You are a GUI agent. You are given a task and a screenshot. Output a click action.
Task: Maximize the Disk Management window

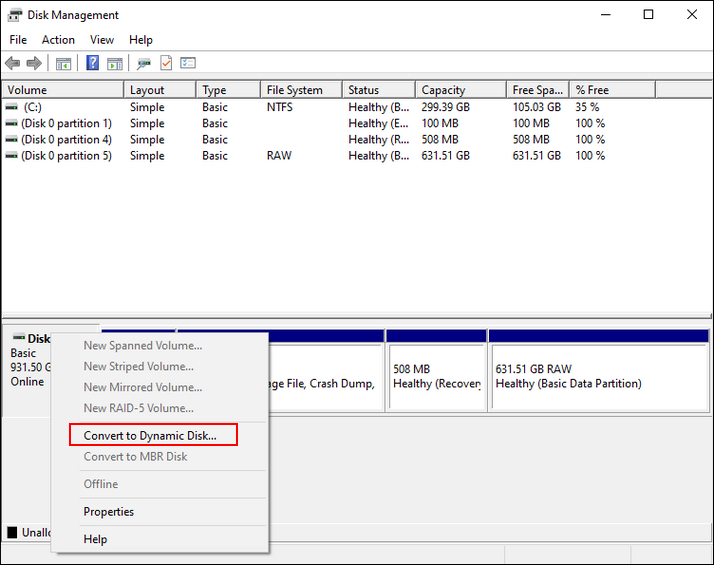pos(648,15)
